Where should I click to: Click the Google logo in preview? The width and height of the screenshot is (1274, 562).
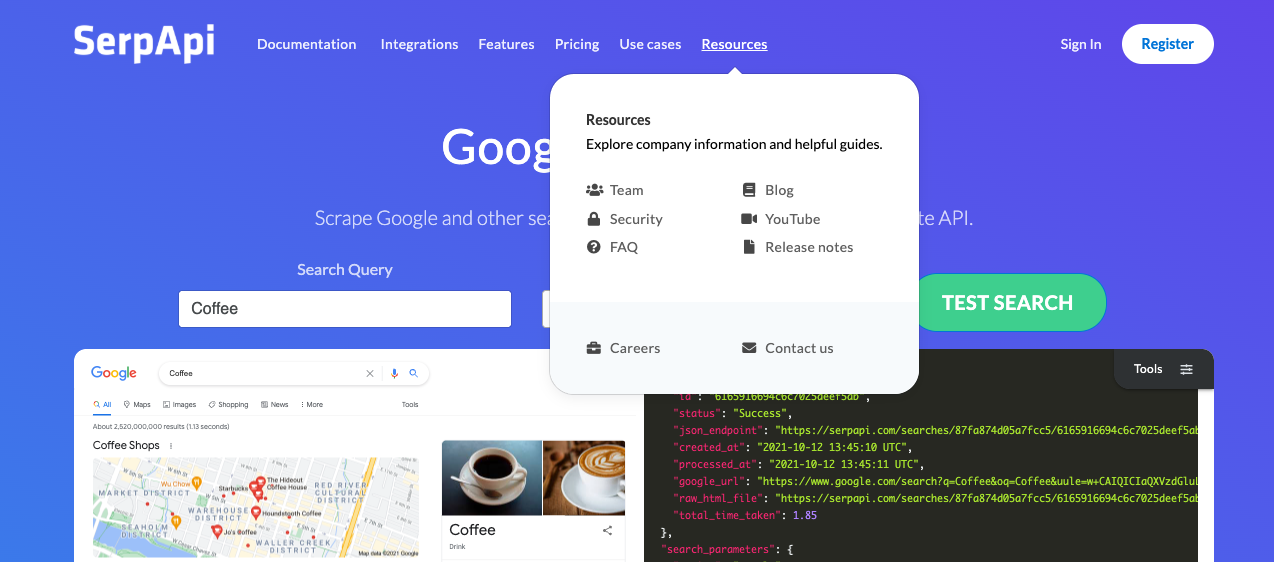[114, 373]
